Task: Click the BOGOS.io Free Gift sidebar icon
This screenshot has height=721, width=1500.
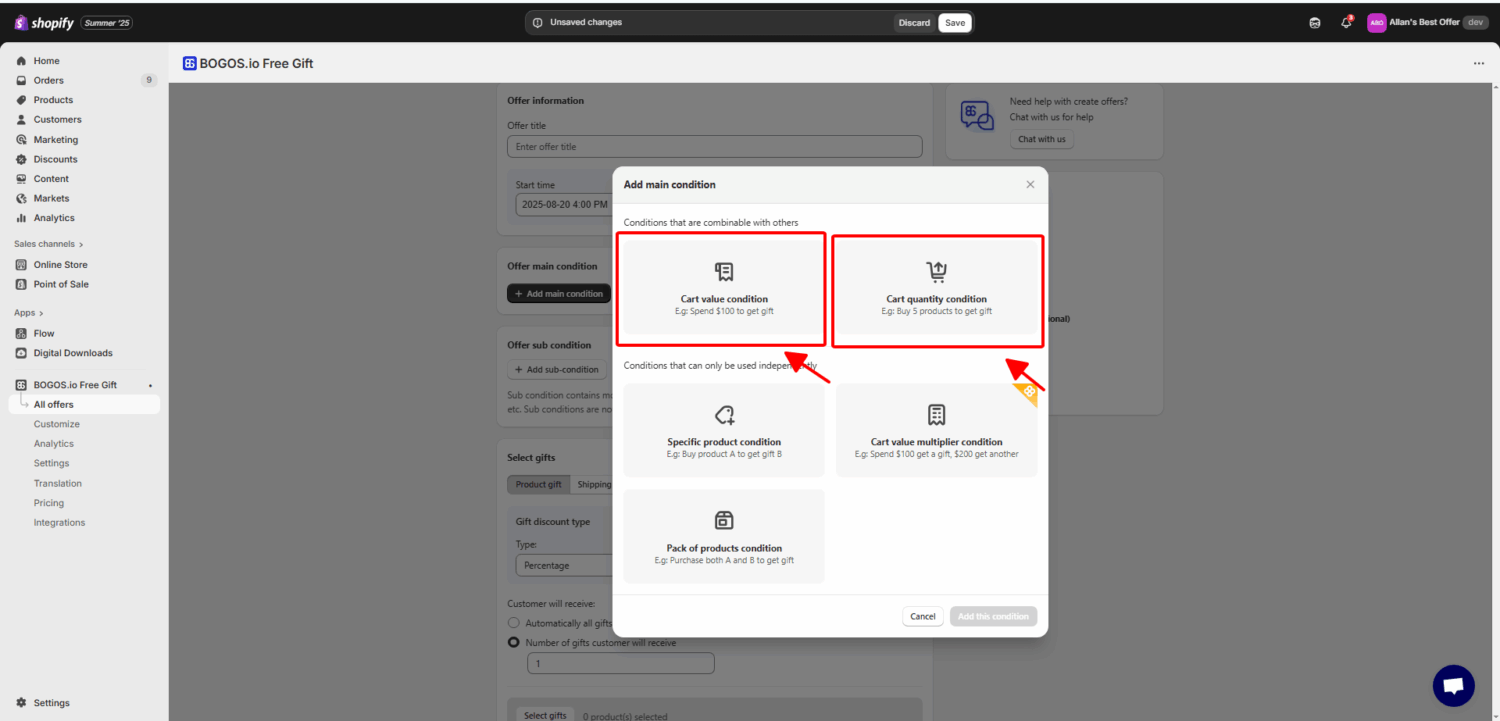Action: click(21, 385)
